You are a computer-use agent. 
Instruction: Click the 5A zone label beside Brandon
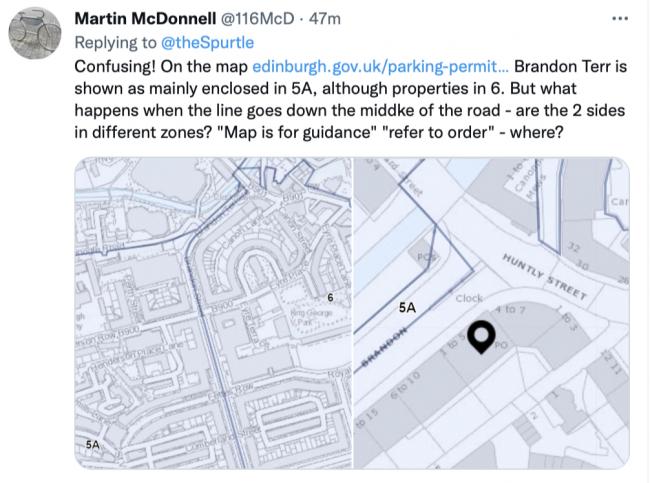[407, 308]
